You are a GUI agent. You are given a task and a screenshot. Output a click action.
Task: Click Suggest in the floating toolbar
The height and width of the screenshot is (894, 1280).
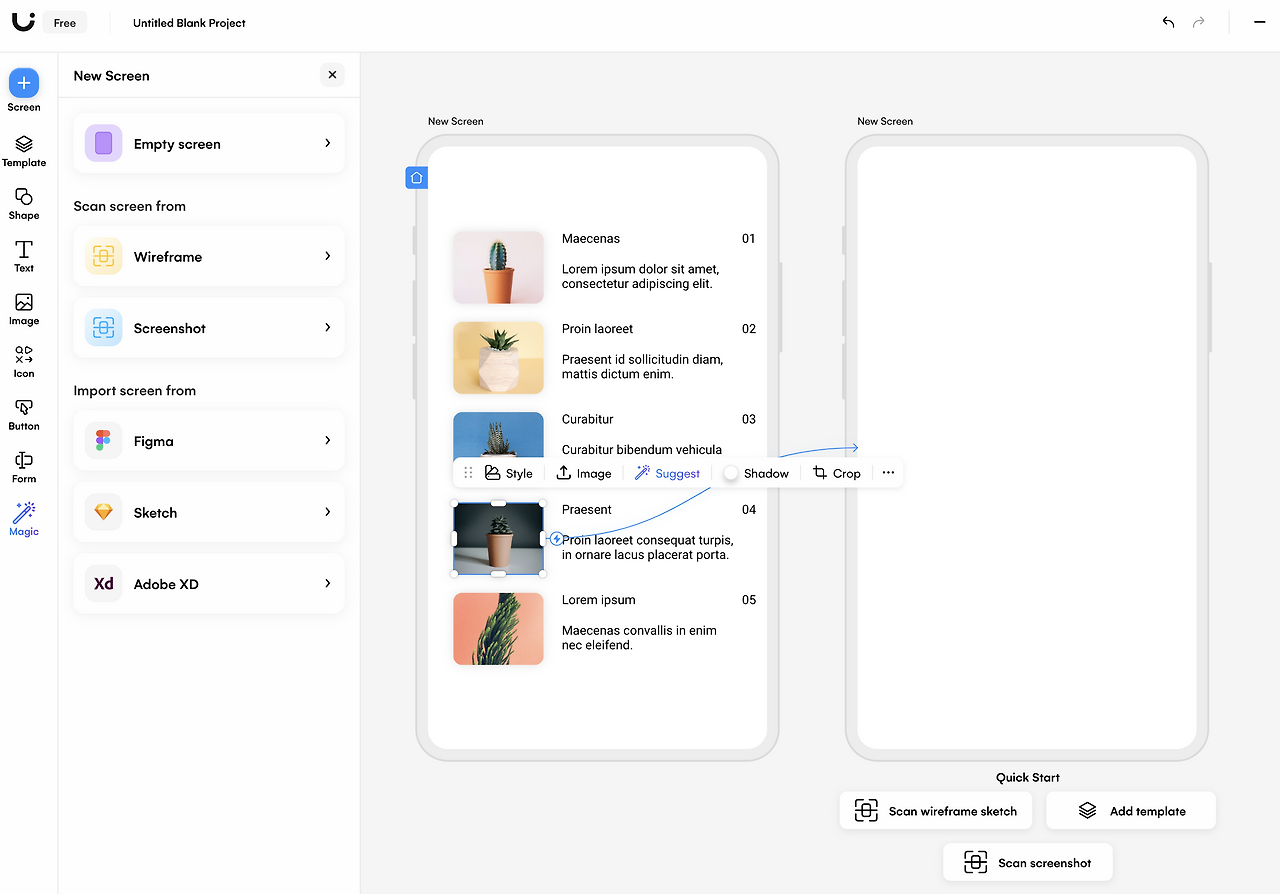pos(667,473)
